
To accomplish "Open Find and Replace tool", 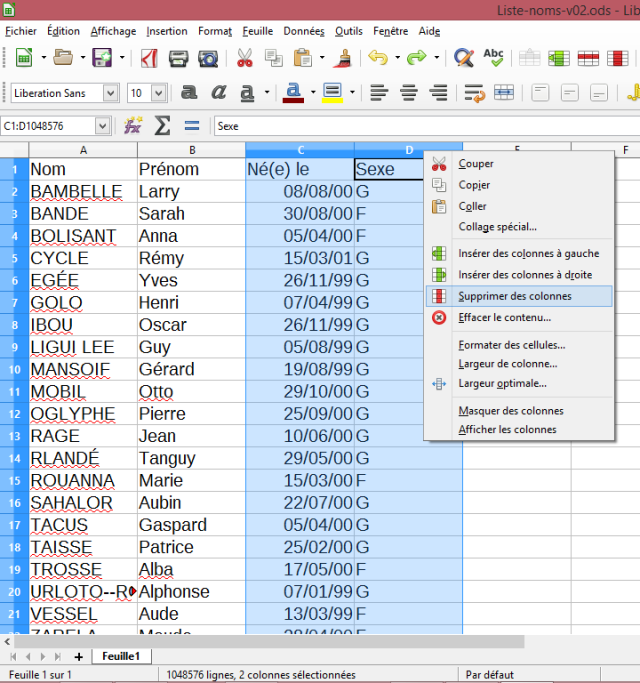I will pos(463,57).
